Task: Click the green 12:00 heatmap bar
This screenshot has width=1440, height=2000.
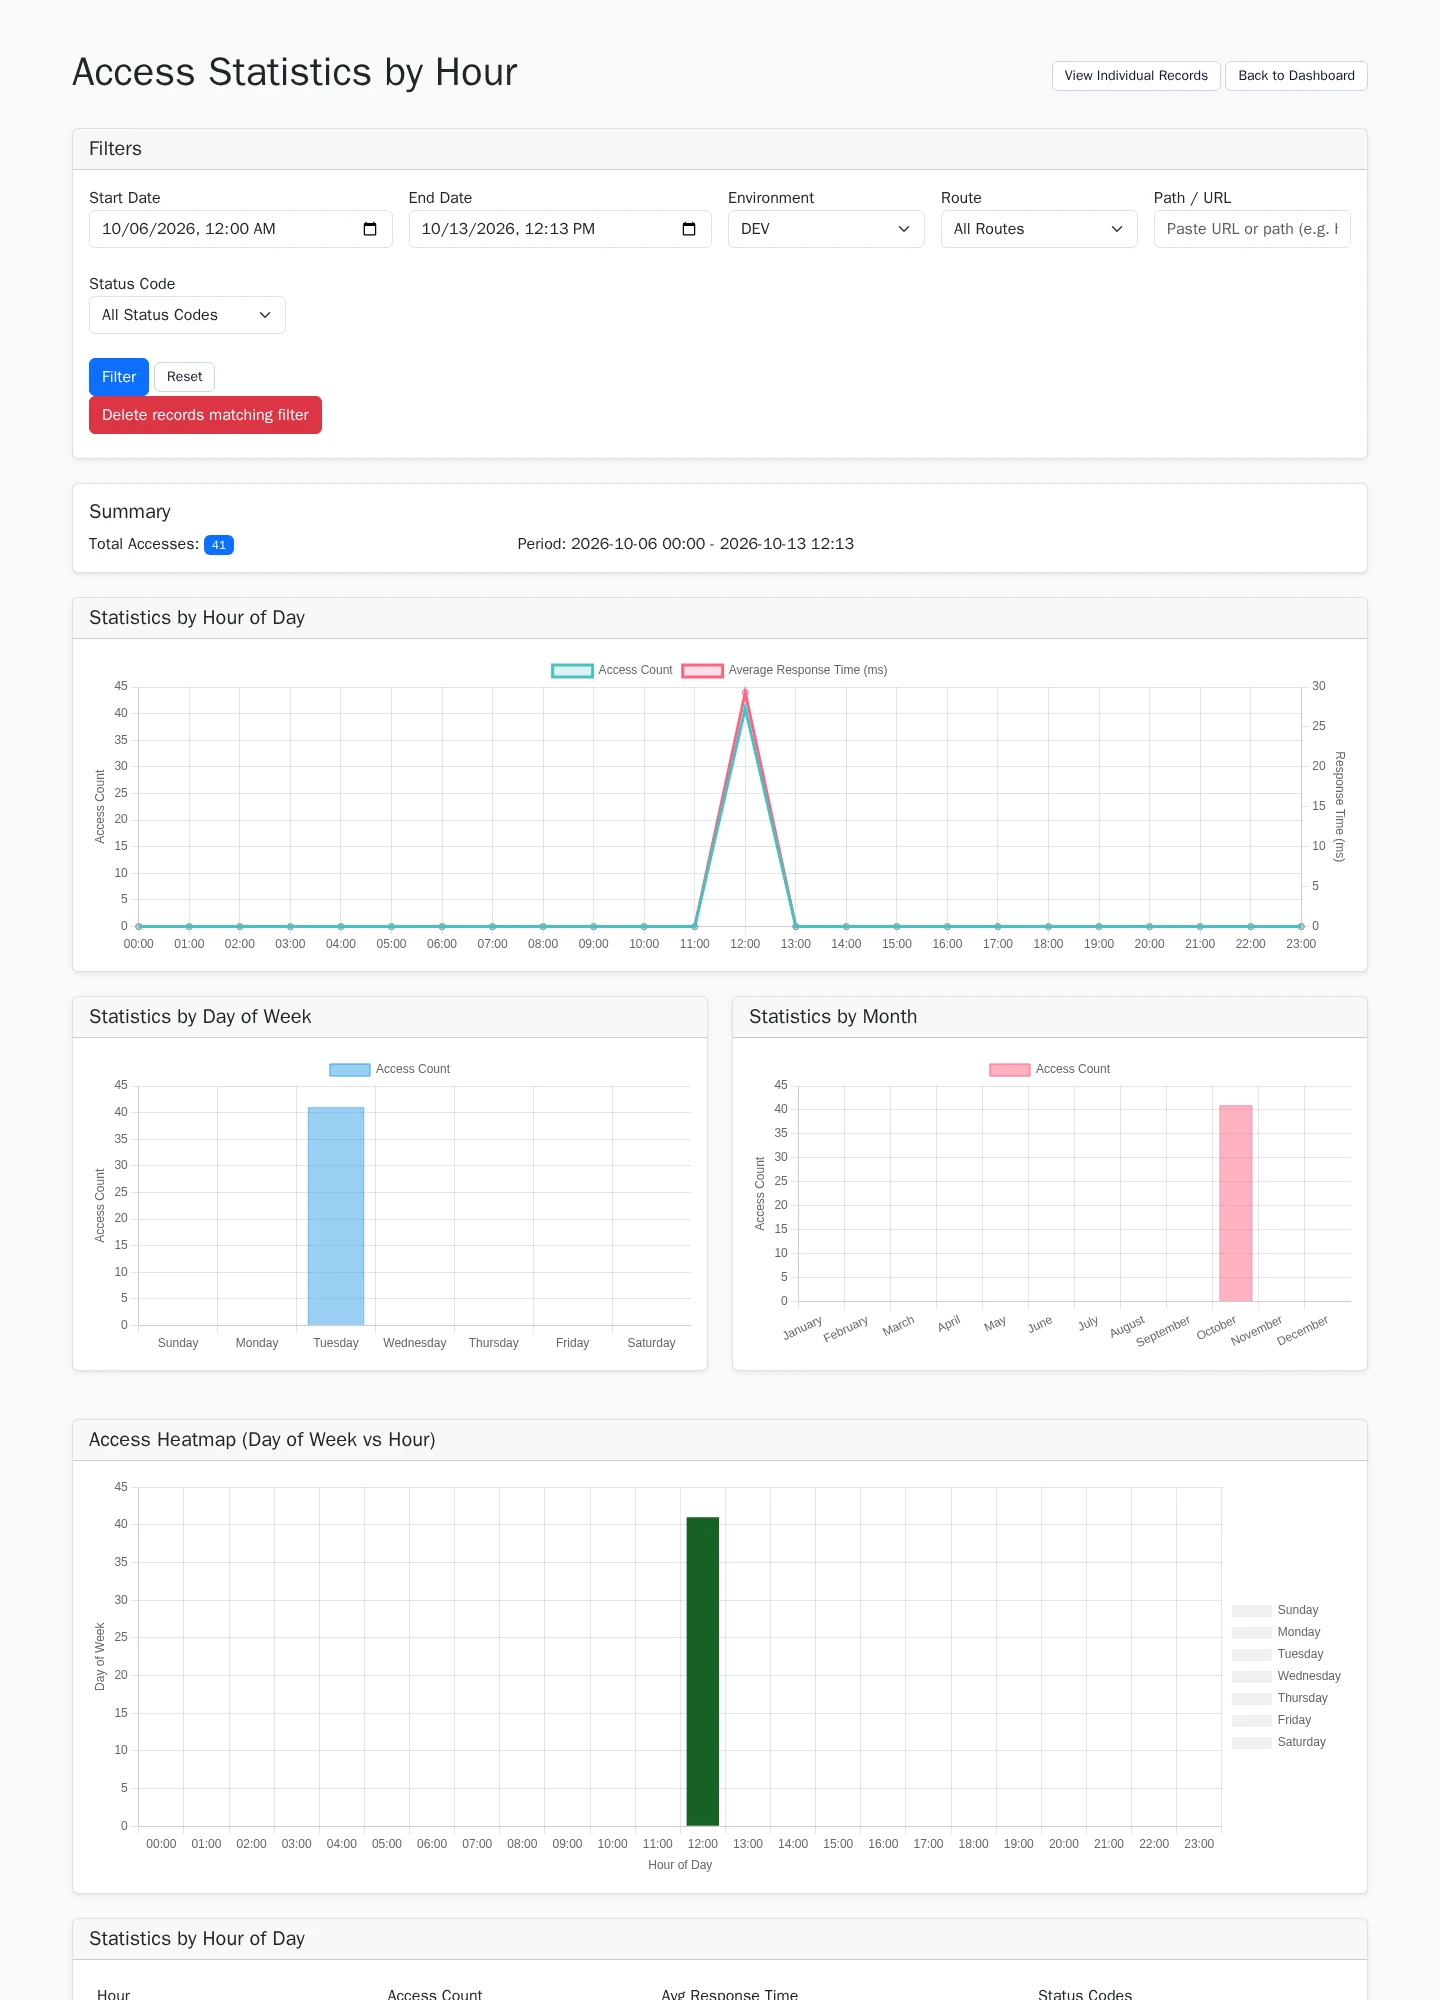Action: click(x=703, y=1671)
